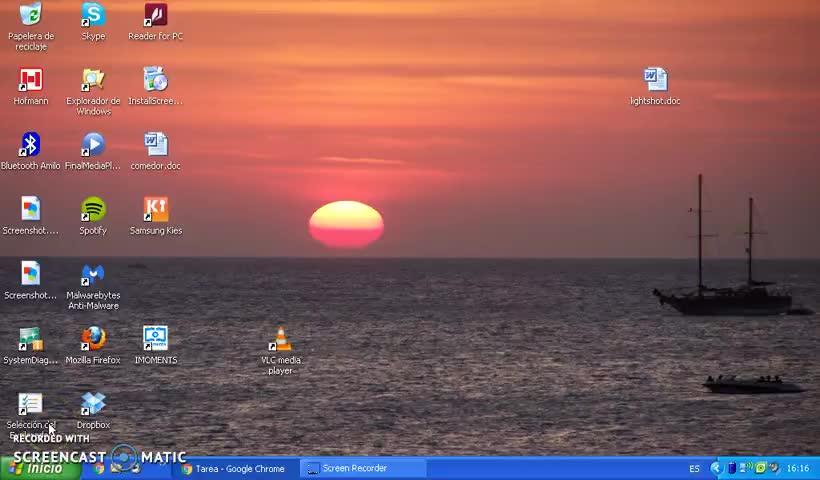Image resolution: width=820 pixels, height=480 pixels.
Task: Click the Spotify desktop shortcut
Action: [x=93, y=211]
